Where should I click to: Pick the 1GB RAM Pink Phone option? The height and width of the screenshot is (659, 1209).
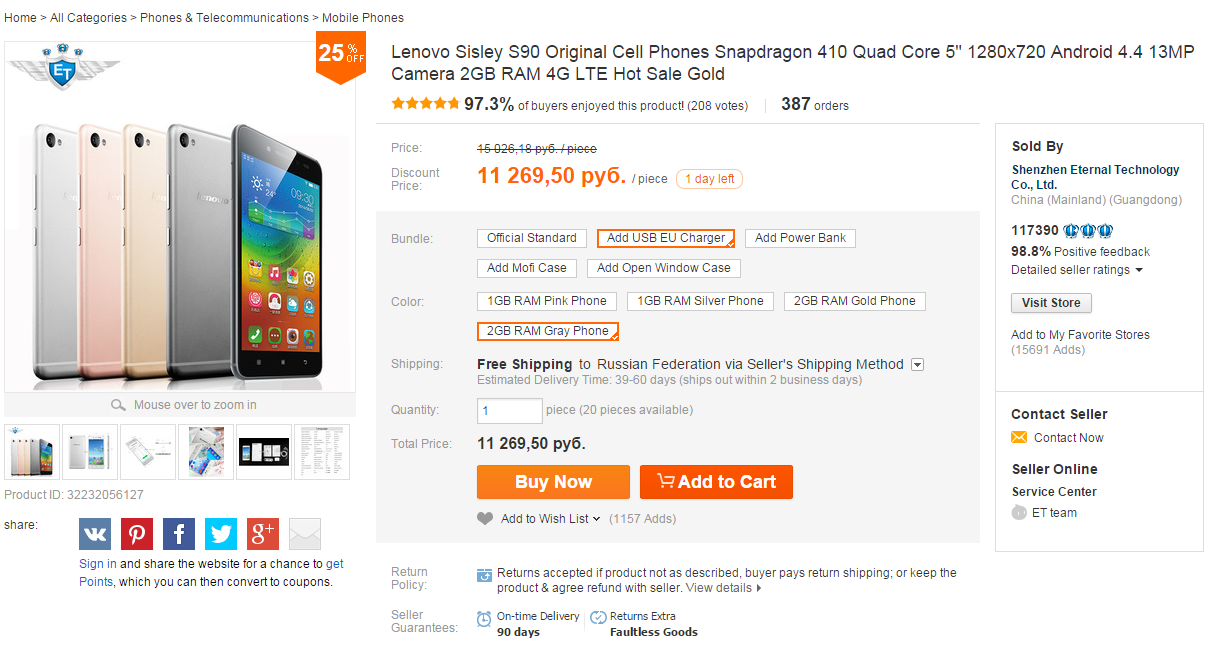(x=547, y=301)
